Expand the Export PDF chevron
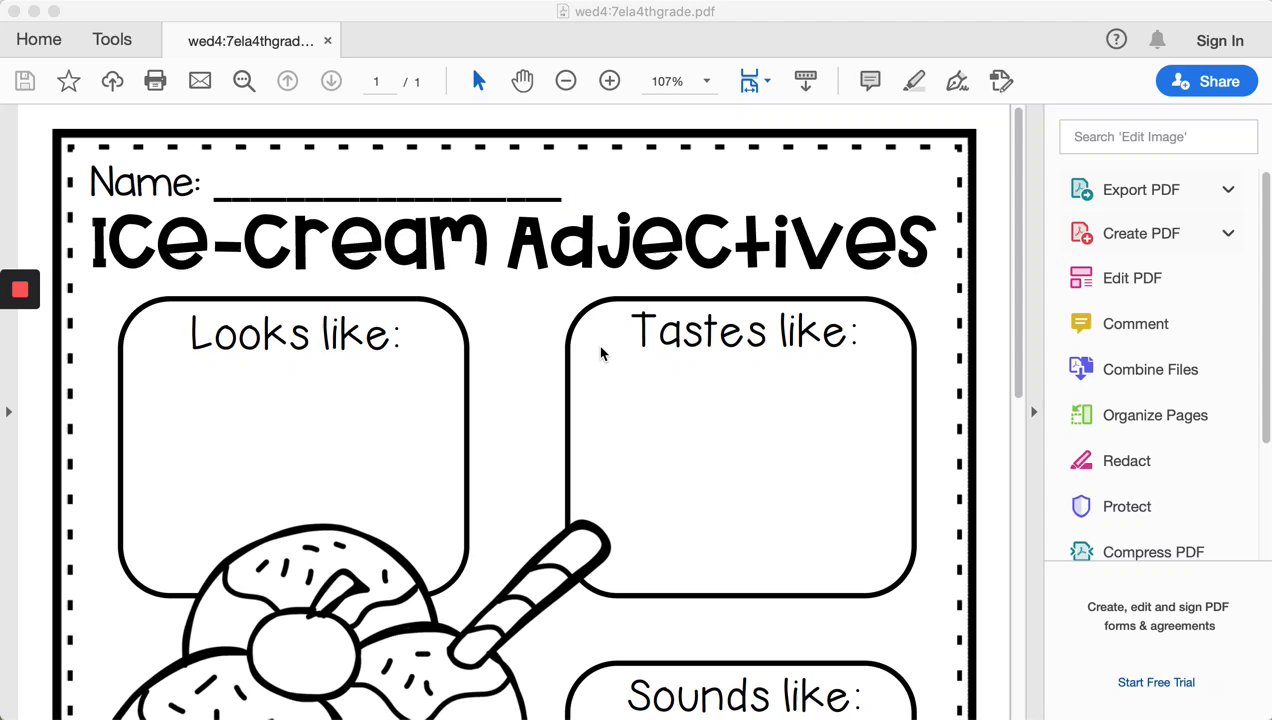Viewport: 1272px width, 720px height. [1228, 190]
